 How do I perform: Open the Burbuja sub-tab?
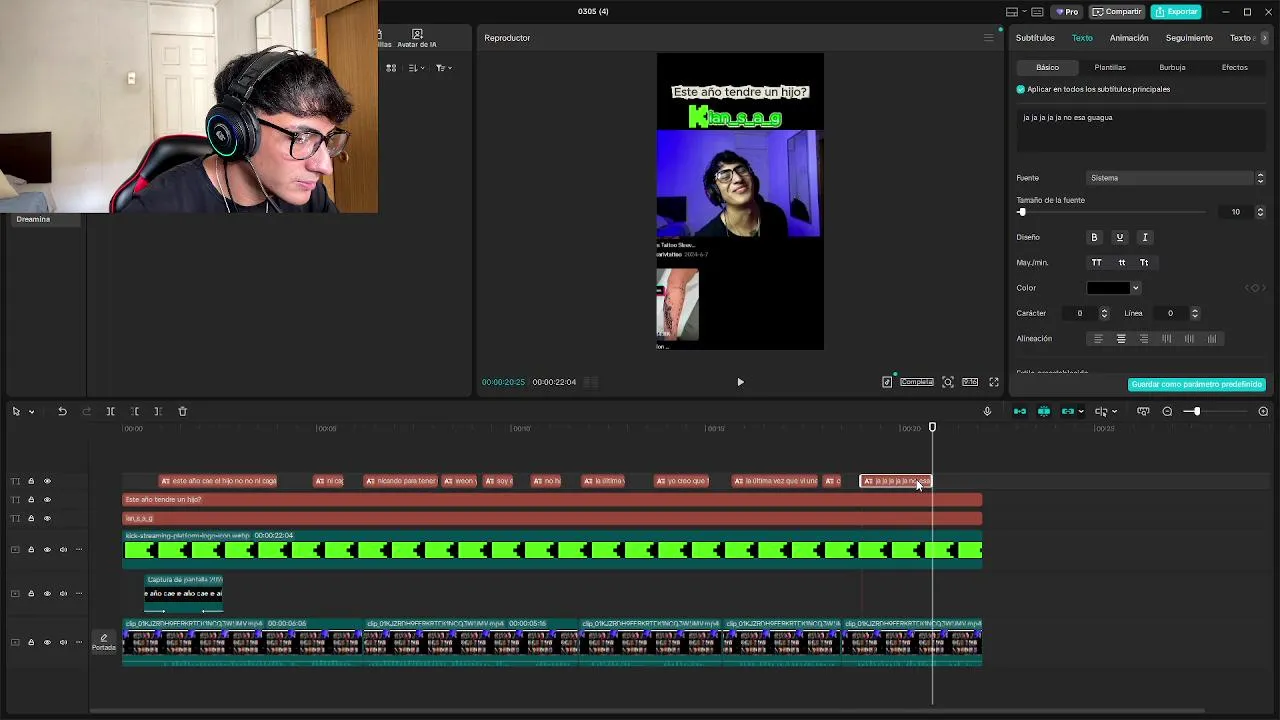[1172, 67]
